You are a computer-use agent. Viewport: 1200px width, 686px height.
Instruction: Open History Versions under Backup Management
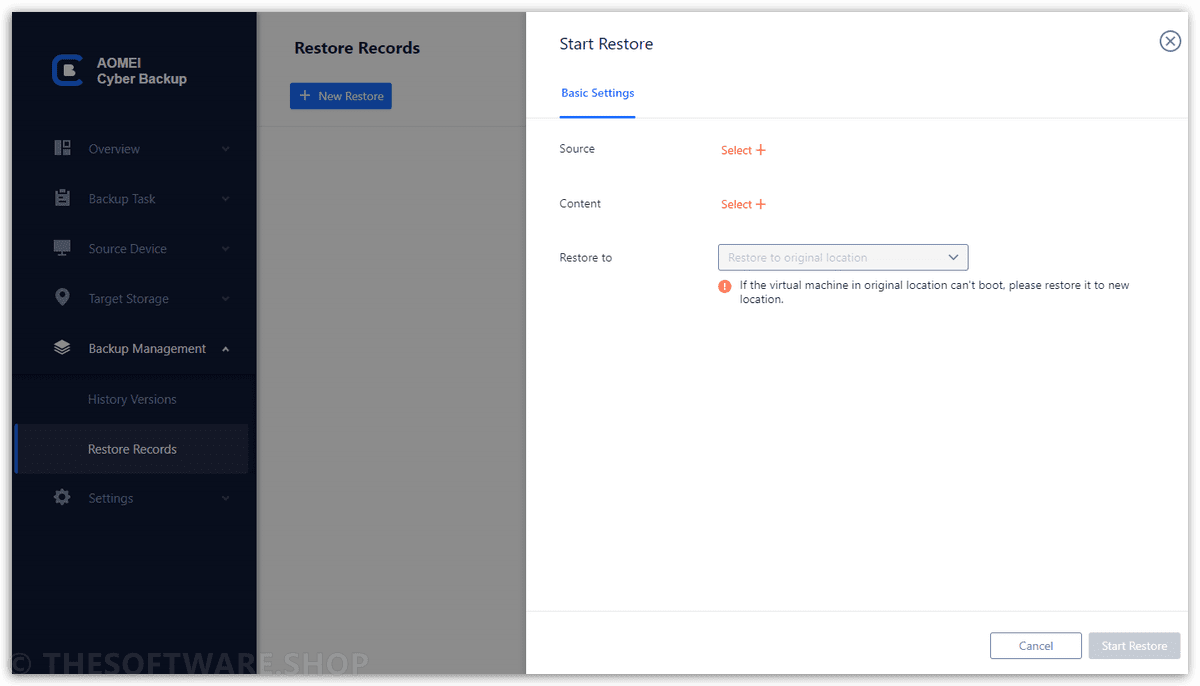[x=132, y=399]
